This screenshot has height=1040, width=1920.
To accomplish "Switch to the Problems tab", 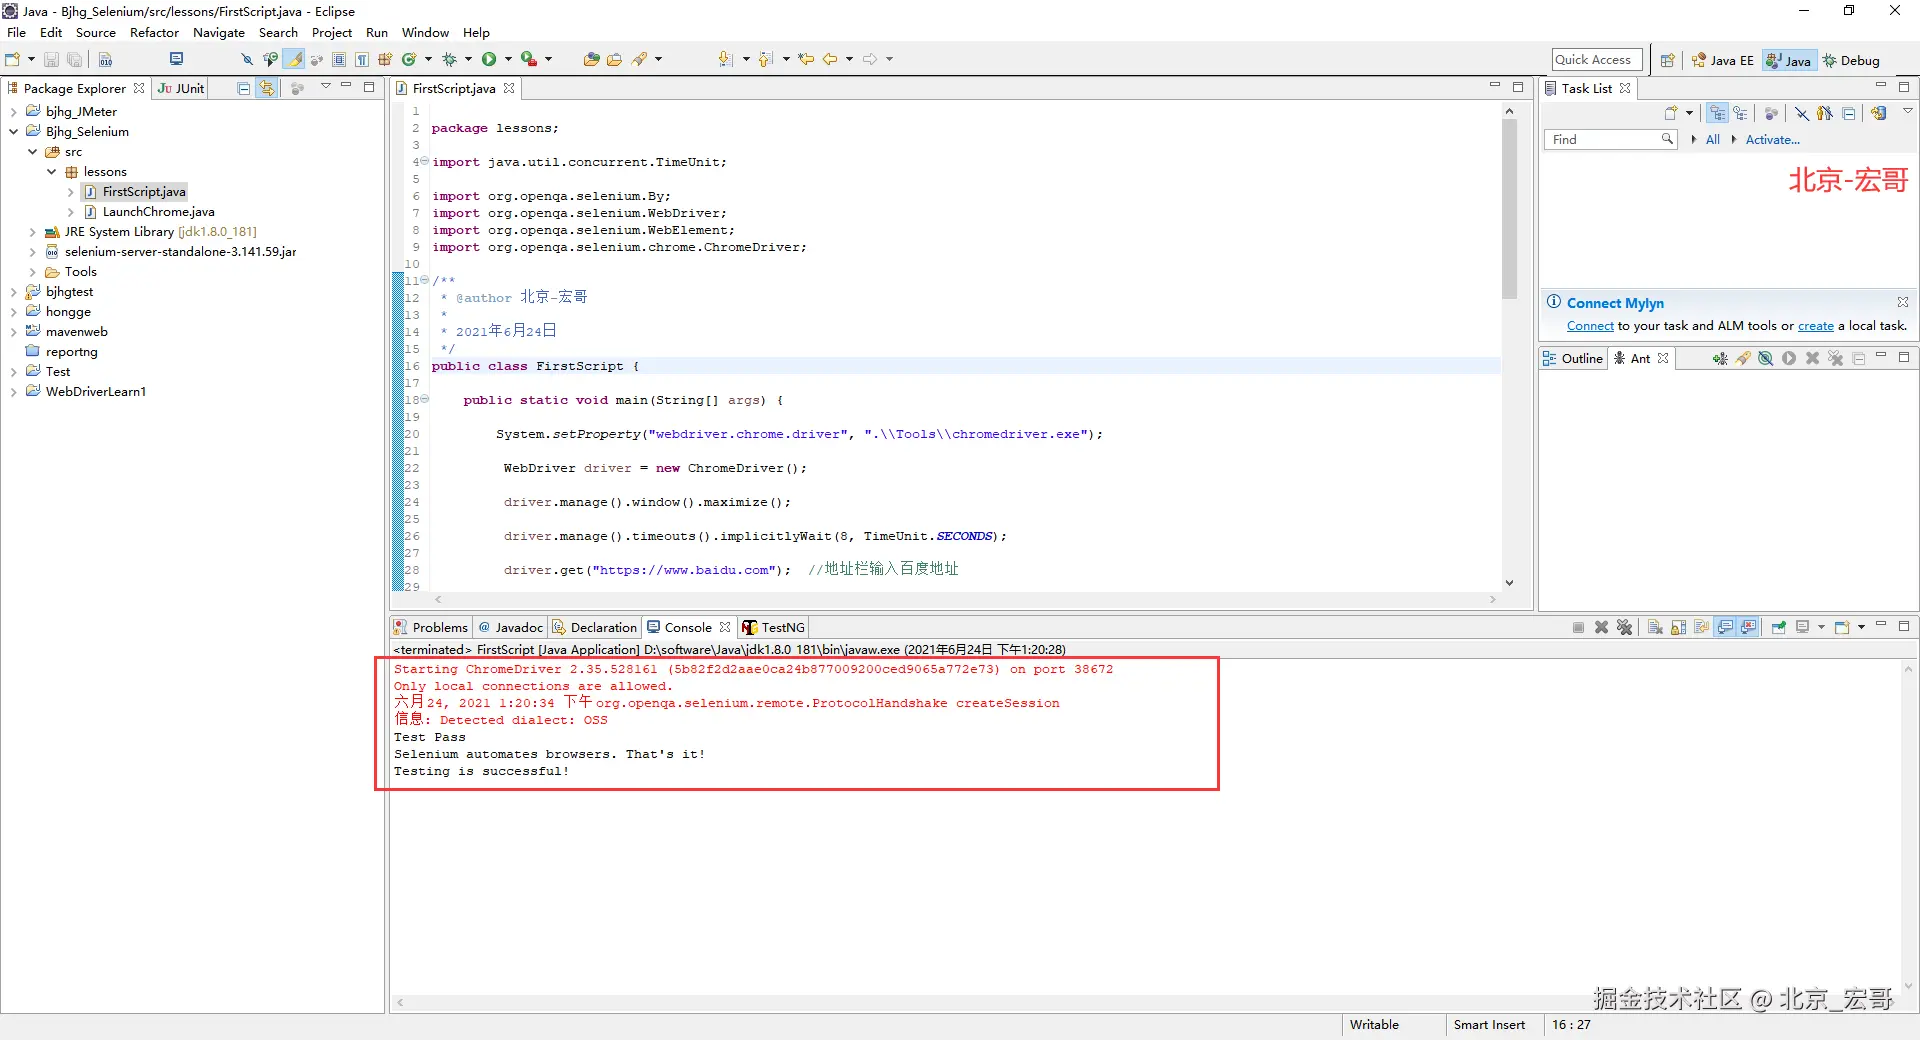I will [431, 627].
